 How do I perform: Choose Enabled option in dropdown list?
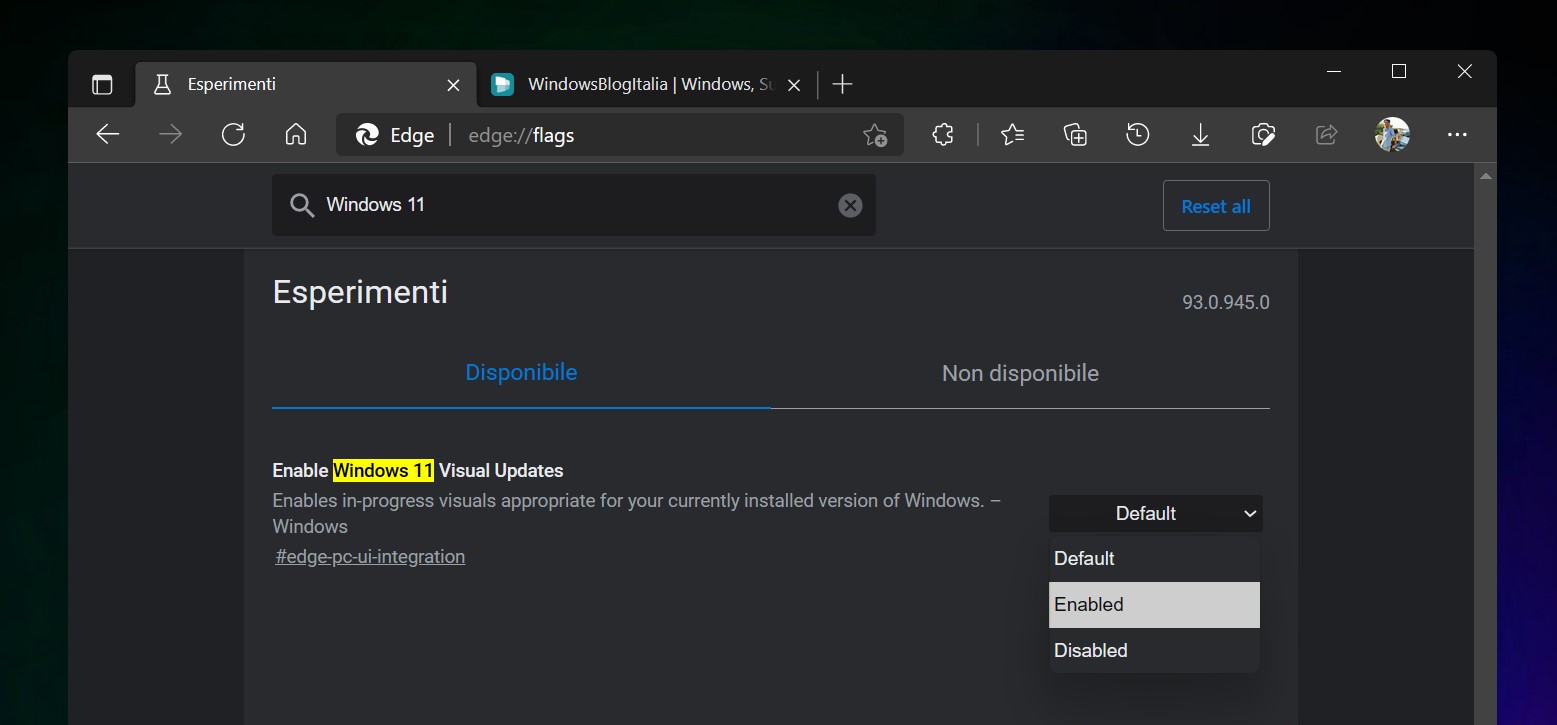(x=1154, y=605)
